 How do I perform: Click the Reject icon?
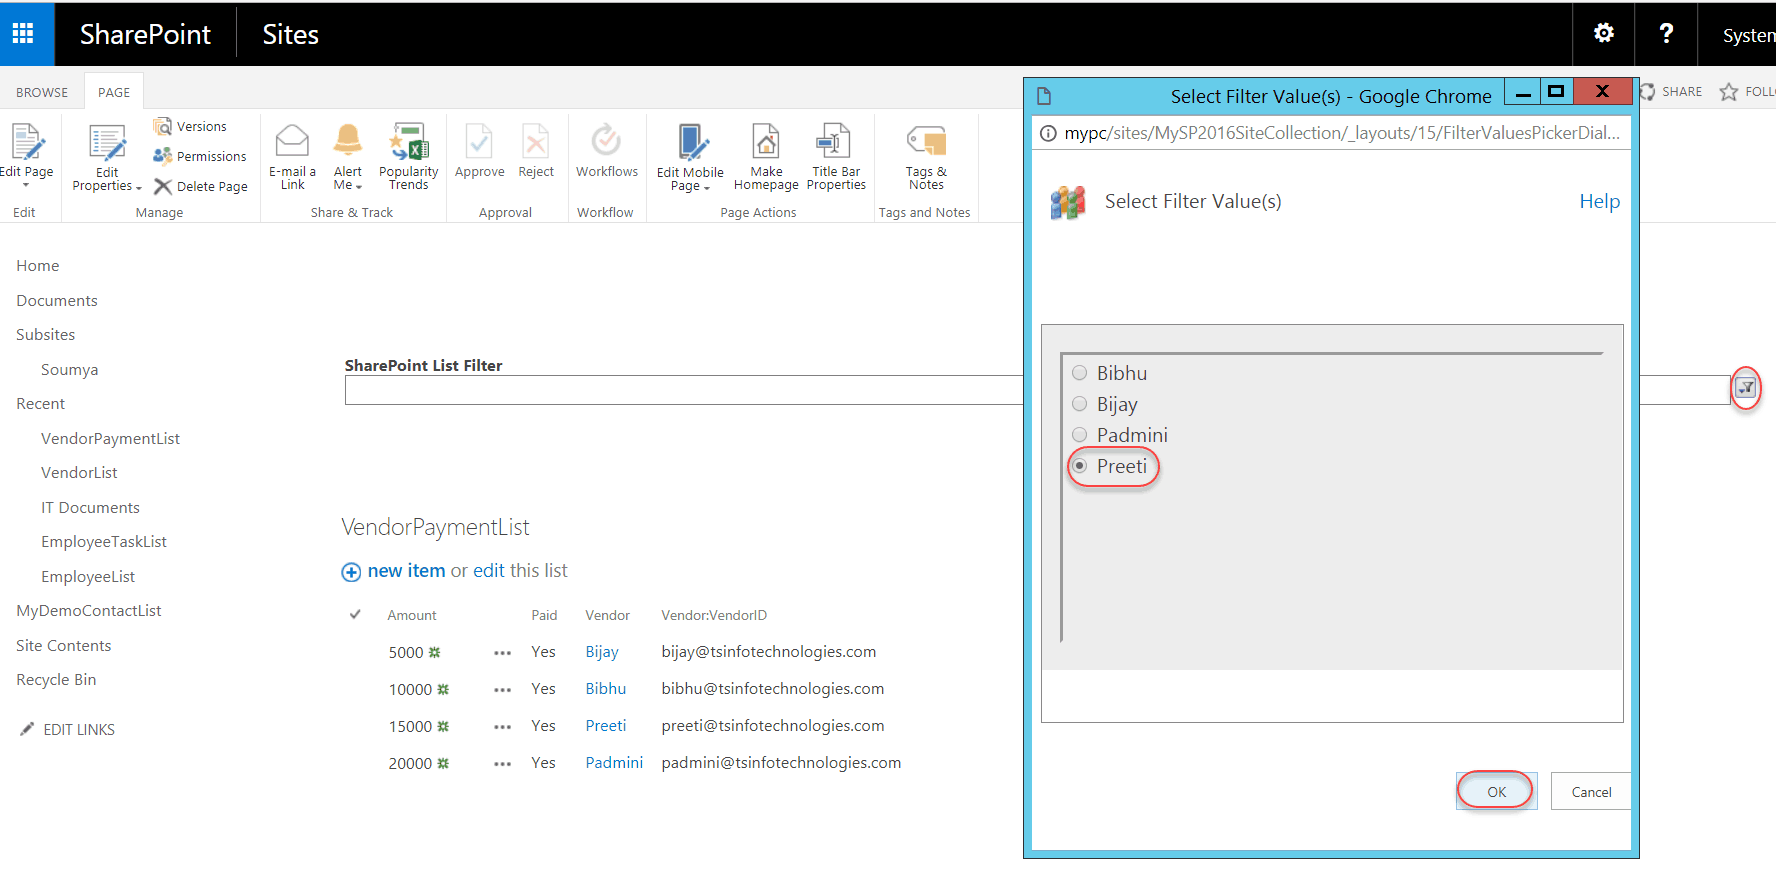tap(536, 142)
